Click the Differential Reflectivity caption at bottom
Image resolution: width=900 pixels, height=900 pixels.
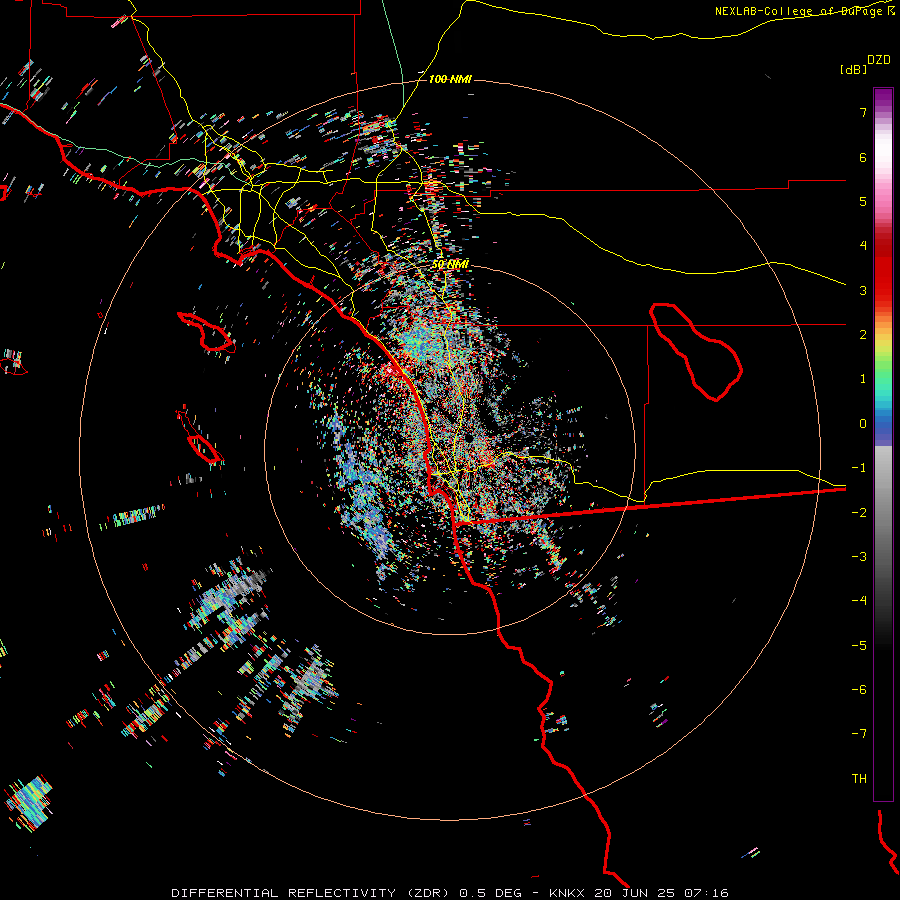pyautogui.click(x=449, y=893)
